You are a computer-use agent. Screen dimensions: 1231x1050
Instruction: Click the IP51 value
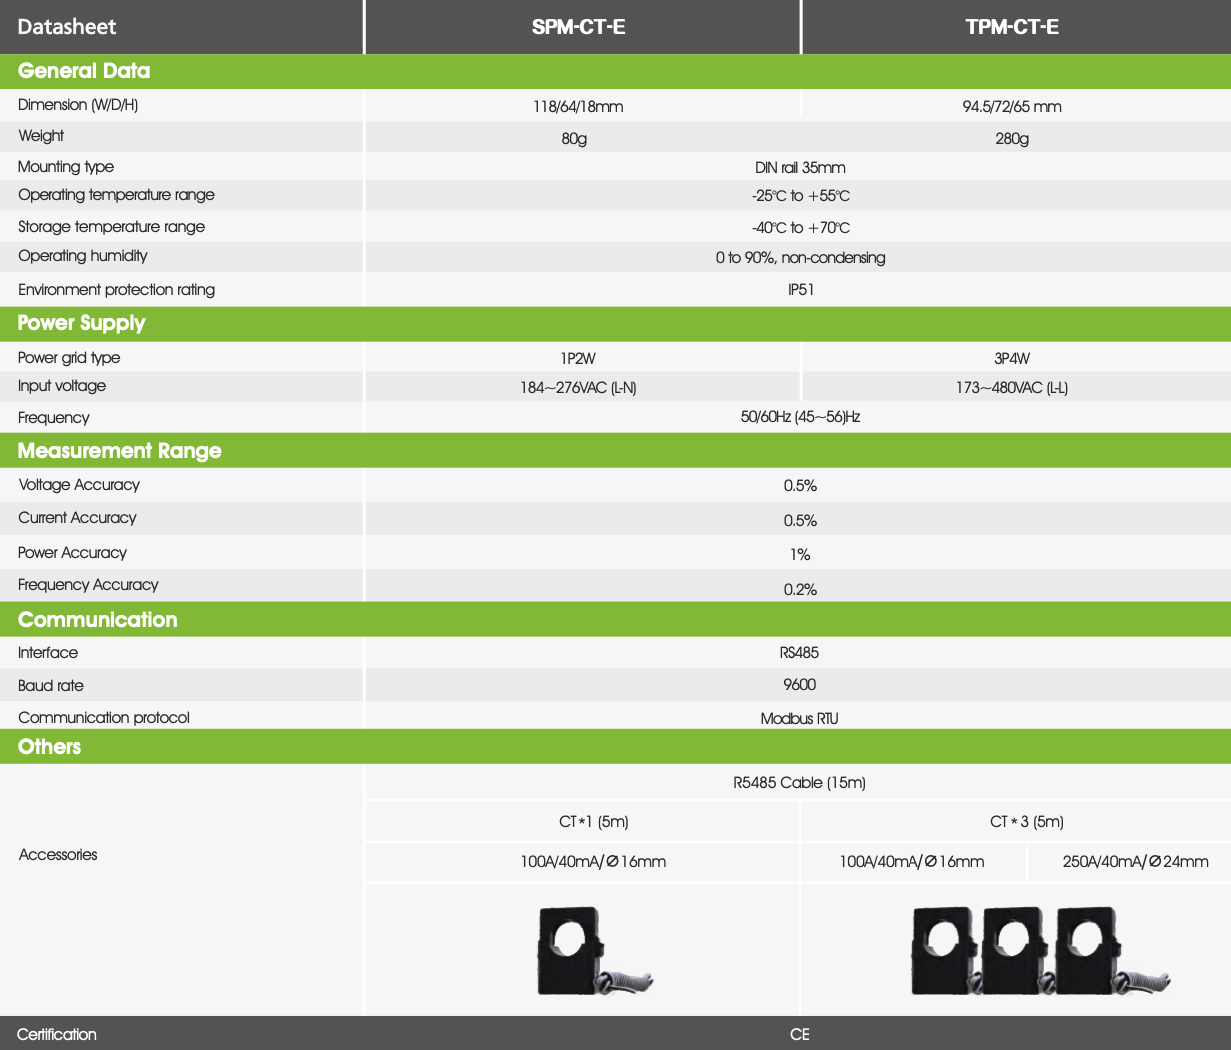[800, 290]
